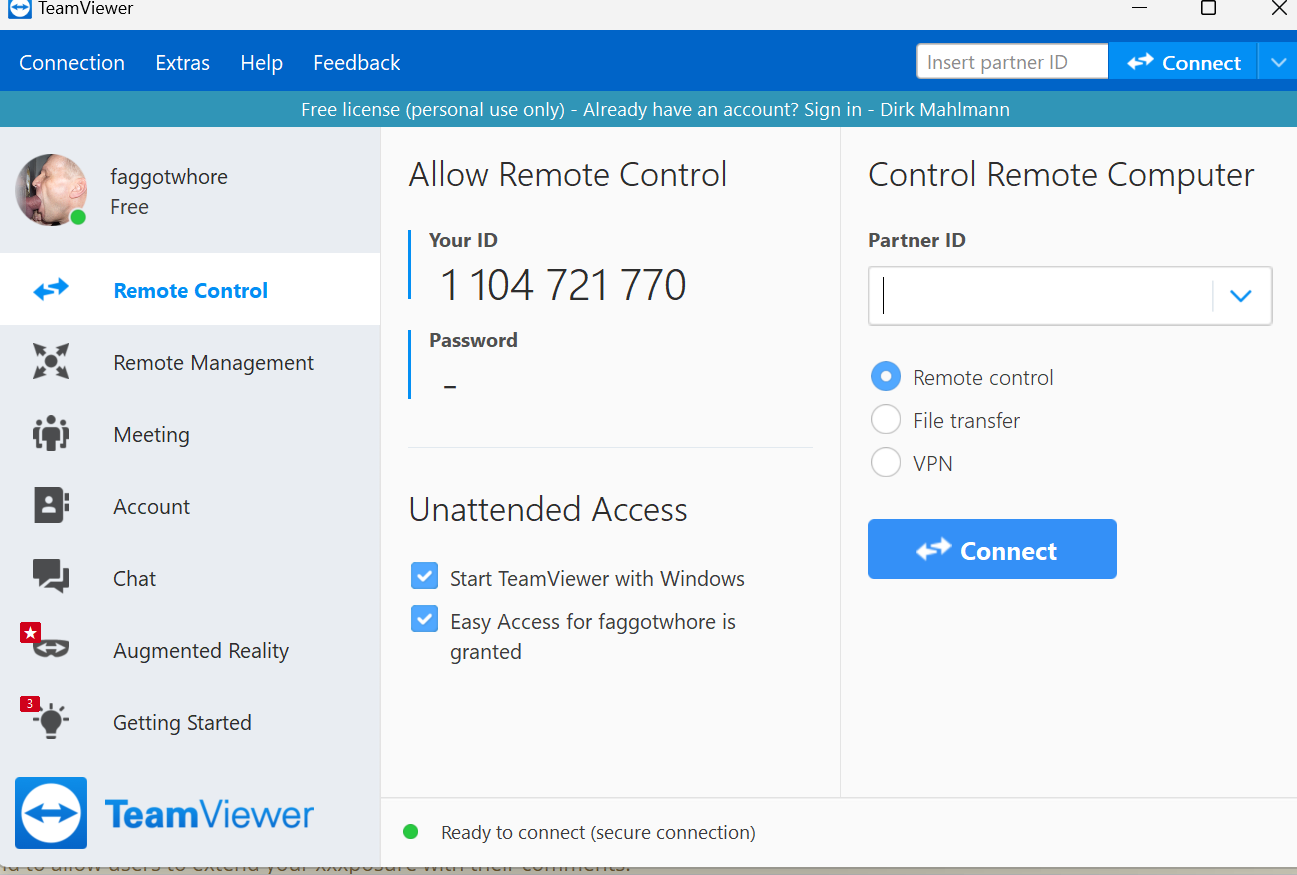
Task: Click the Getting Started lightbulb icon
Action: tap(52, 720)
